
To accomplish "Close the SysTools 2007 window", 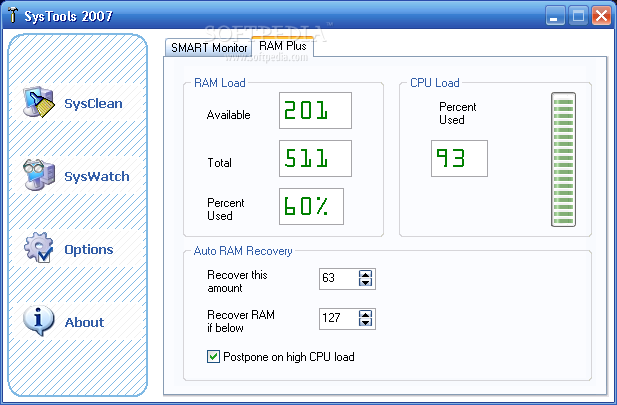I will pos(601,16).
